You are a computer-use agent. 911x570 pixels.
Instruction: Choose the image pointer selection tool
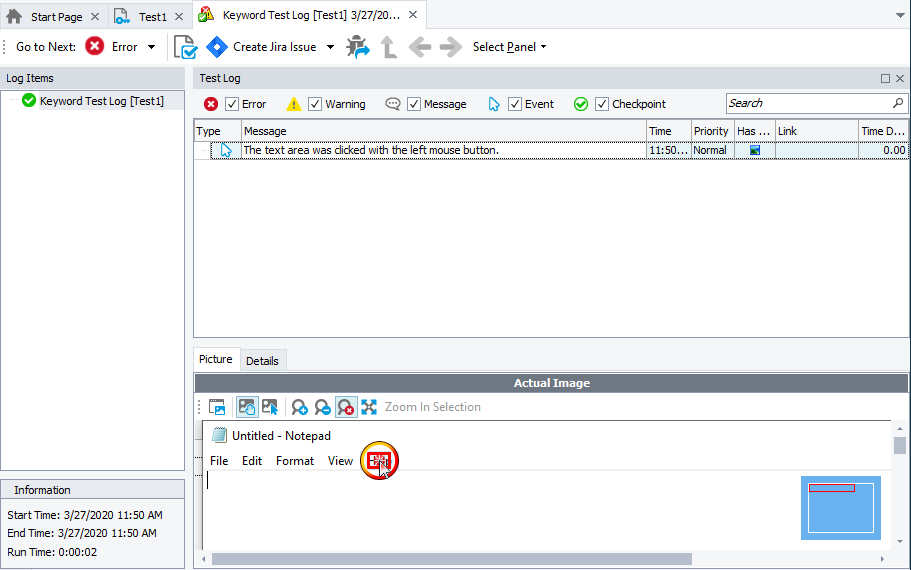coord(270,407)
